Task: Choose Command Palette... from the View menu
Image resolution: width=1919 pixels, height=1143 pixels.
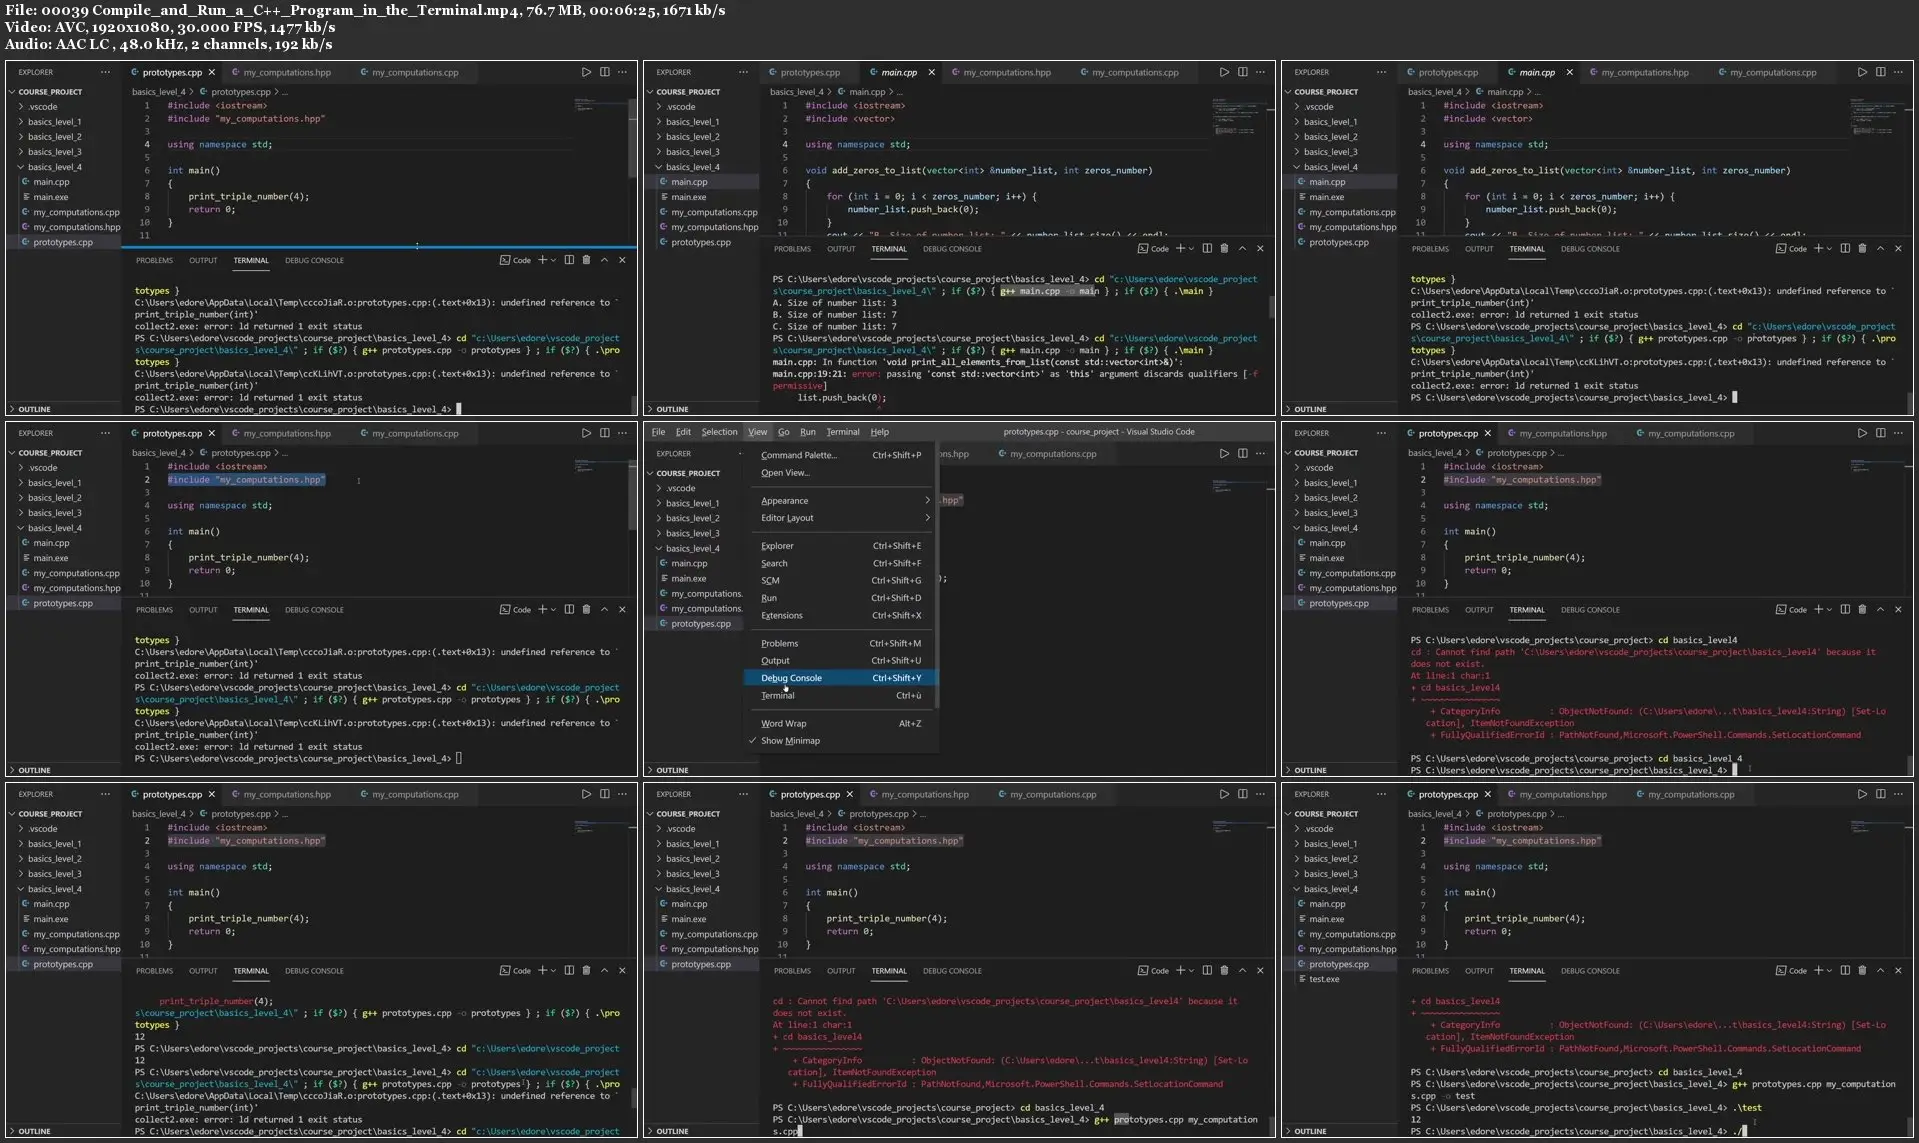Action: 798,455
